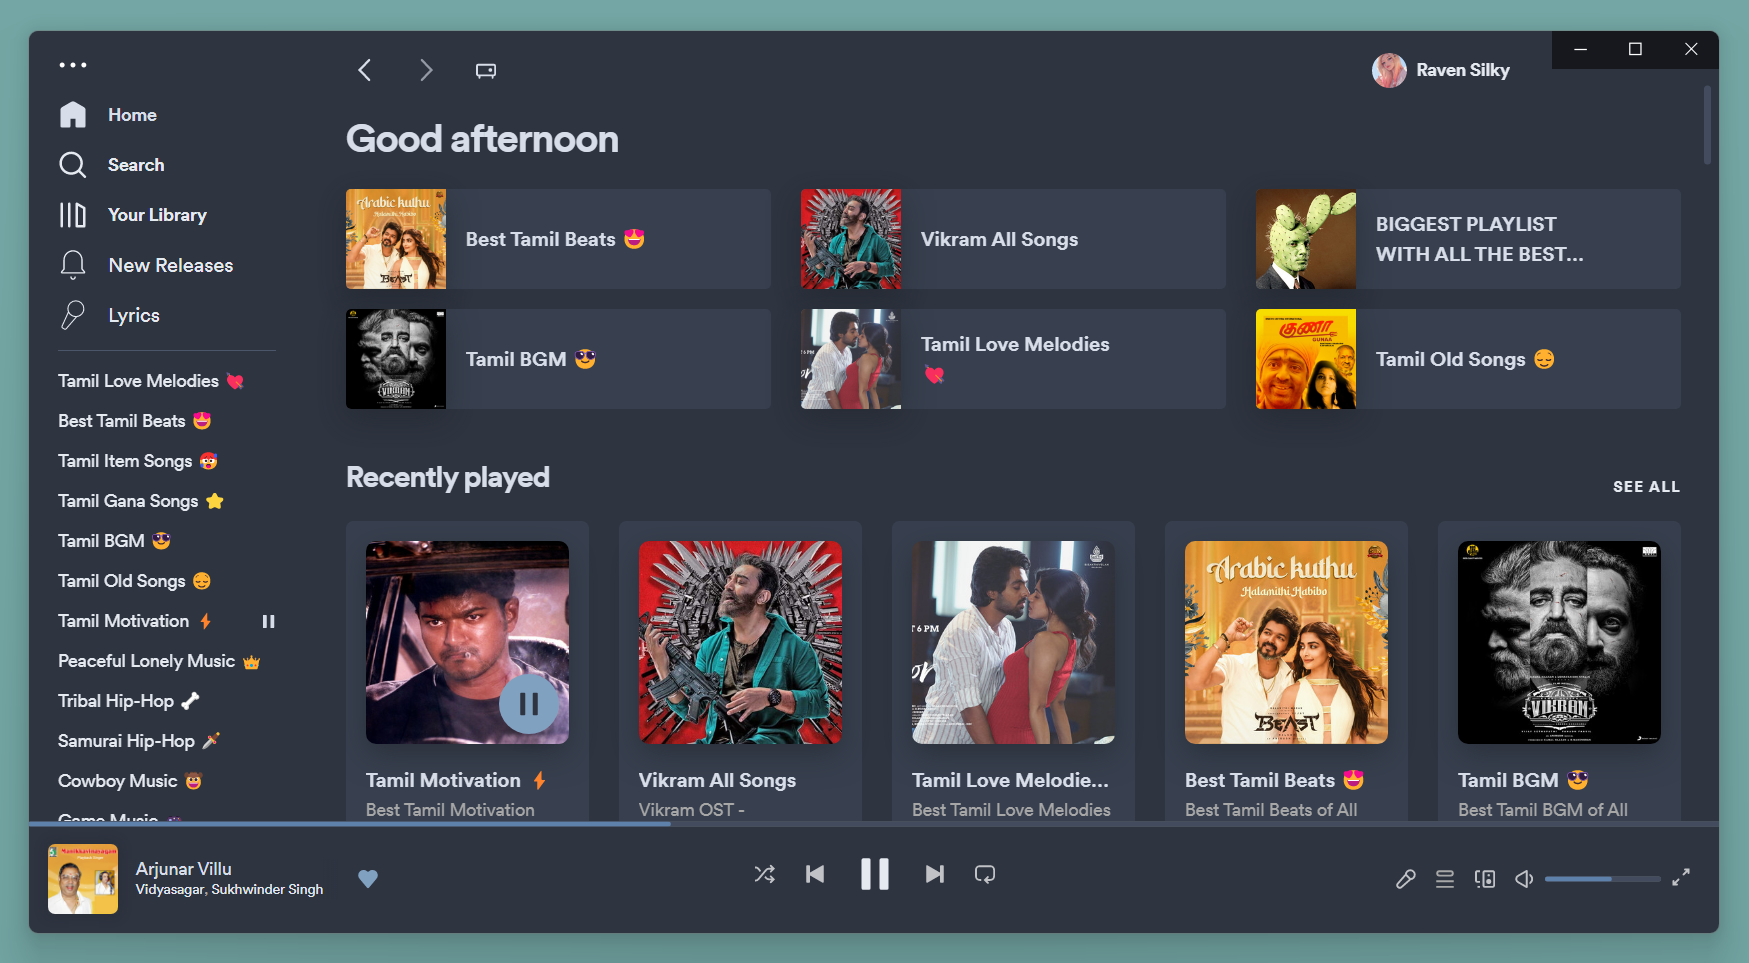
Task: Open Tamil Item Songs playlist
Action: tap(138, 461)
